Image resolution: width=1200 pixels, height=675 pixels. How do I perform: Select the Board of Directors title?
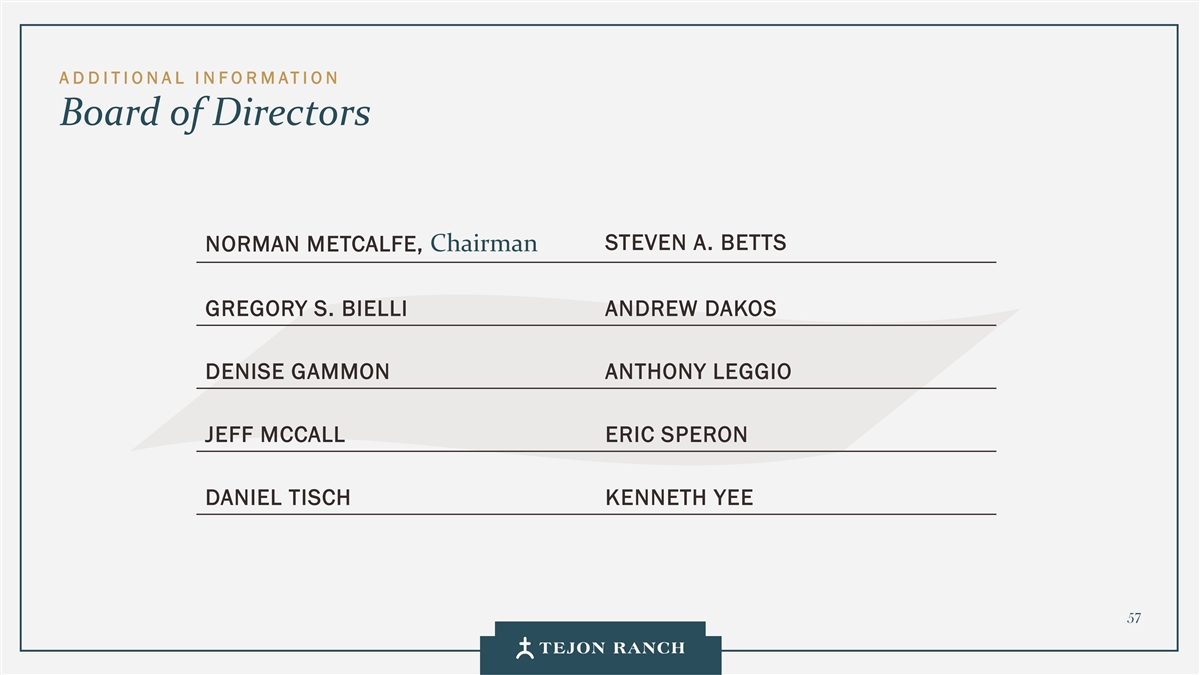click(214, 113)
